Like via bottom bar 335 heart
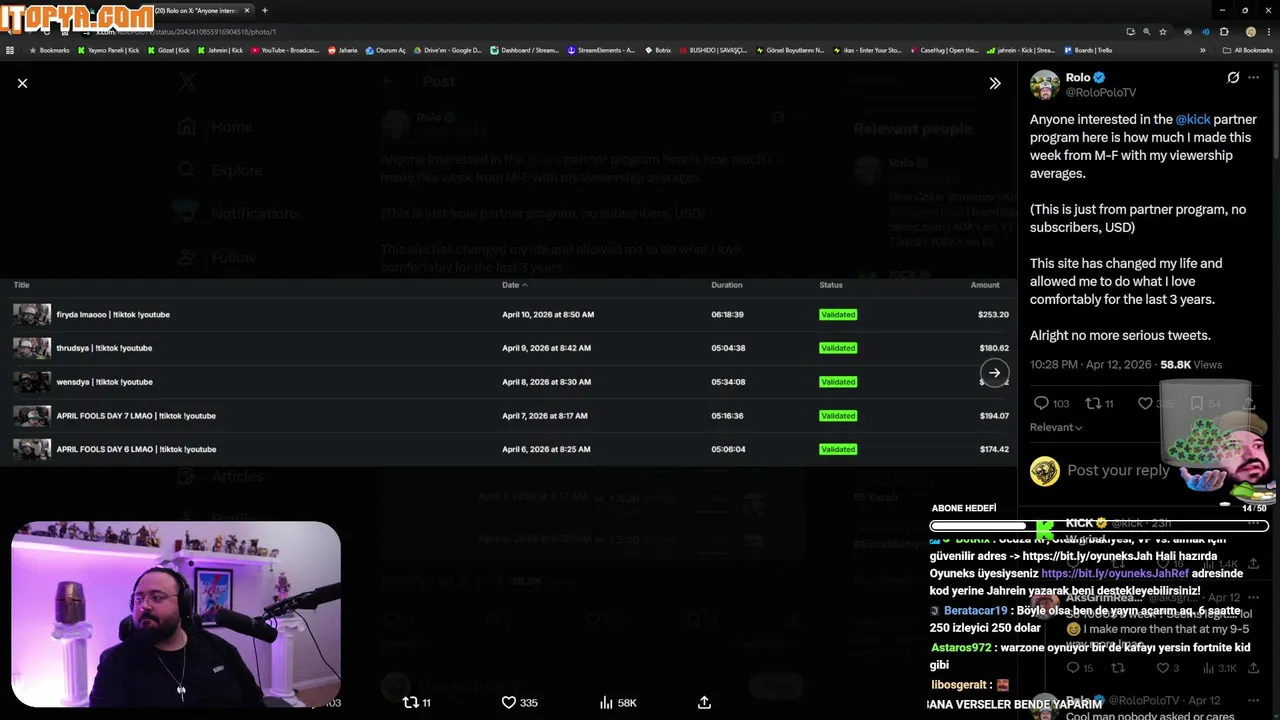This screenshot has height=720, width=1280. point(519,703)
